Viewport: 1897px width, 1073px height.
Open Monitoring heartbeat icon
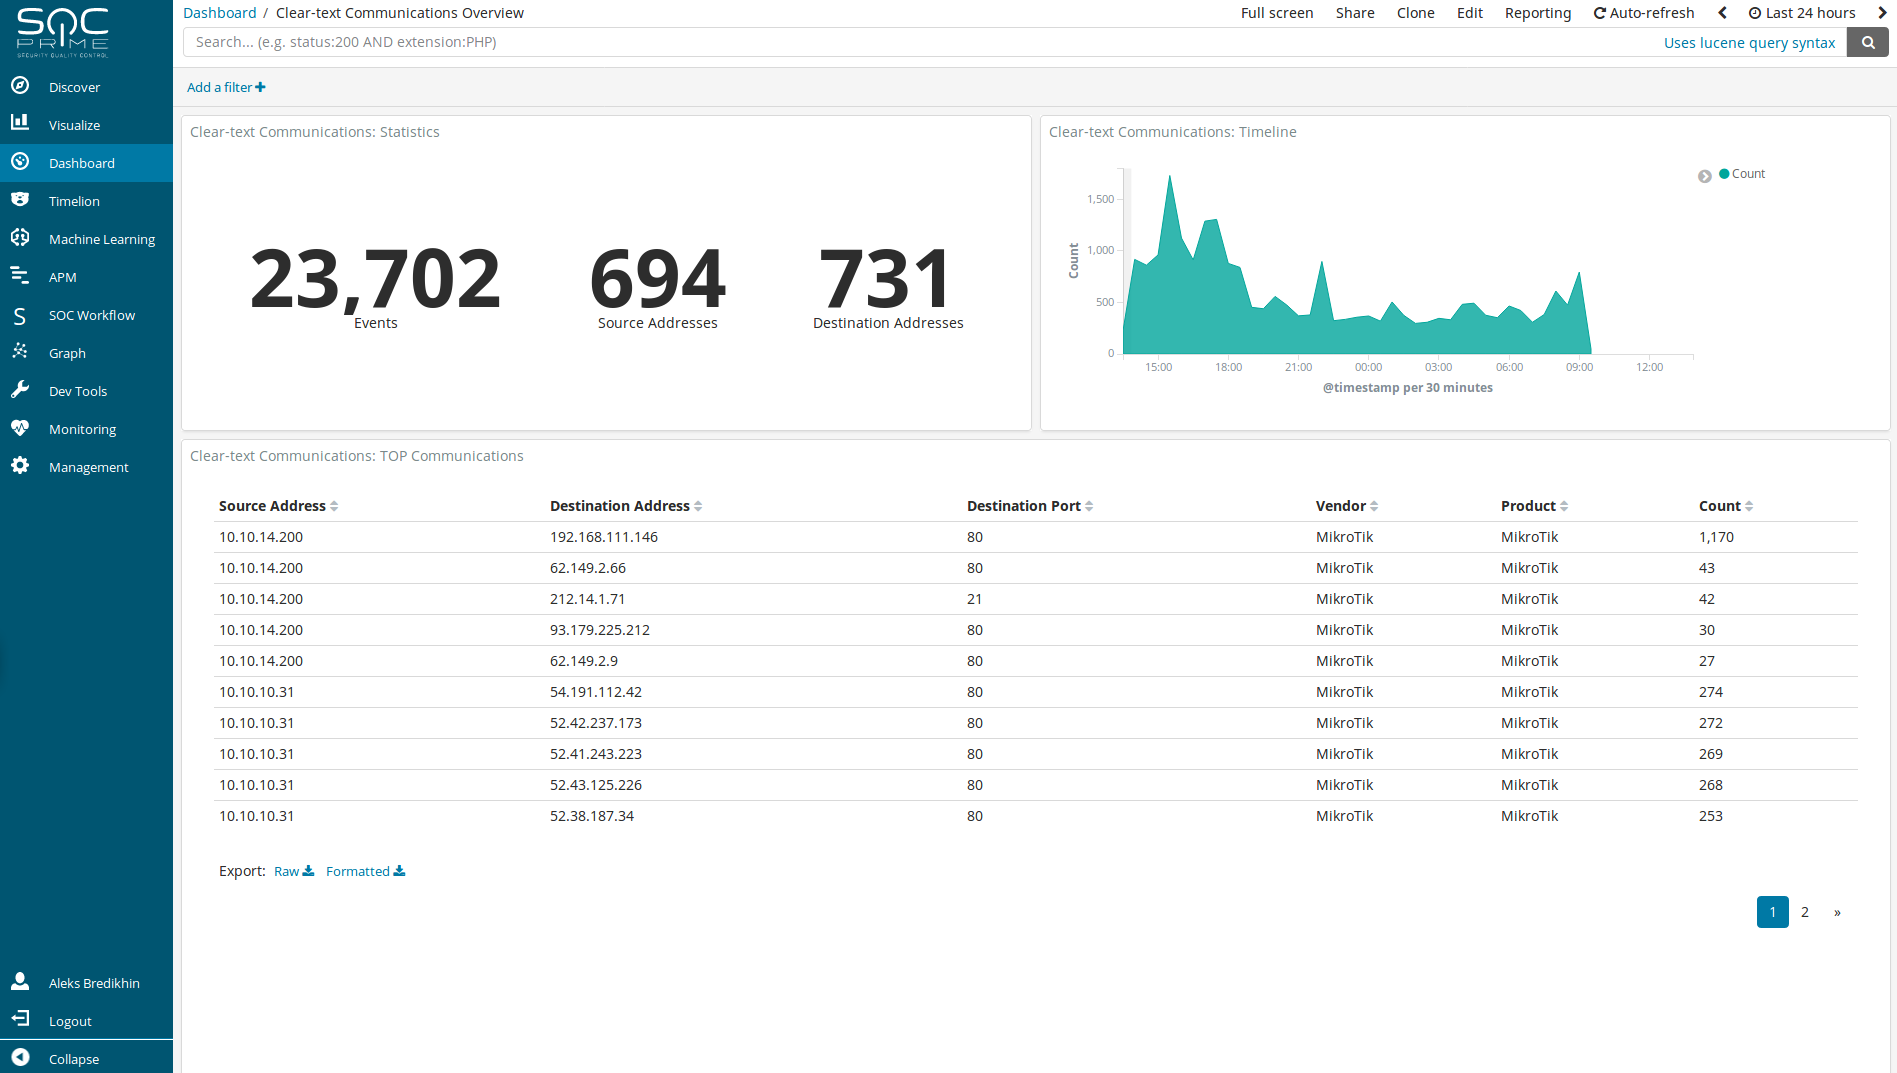[20, 428]
